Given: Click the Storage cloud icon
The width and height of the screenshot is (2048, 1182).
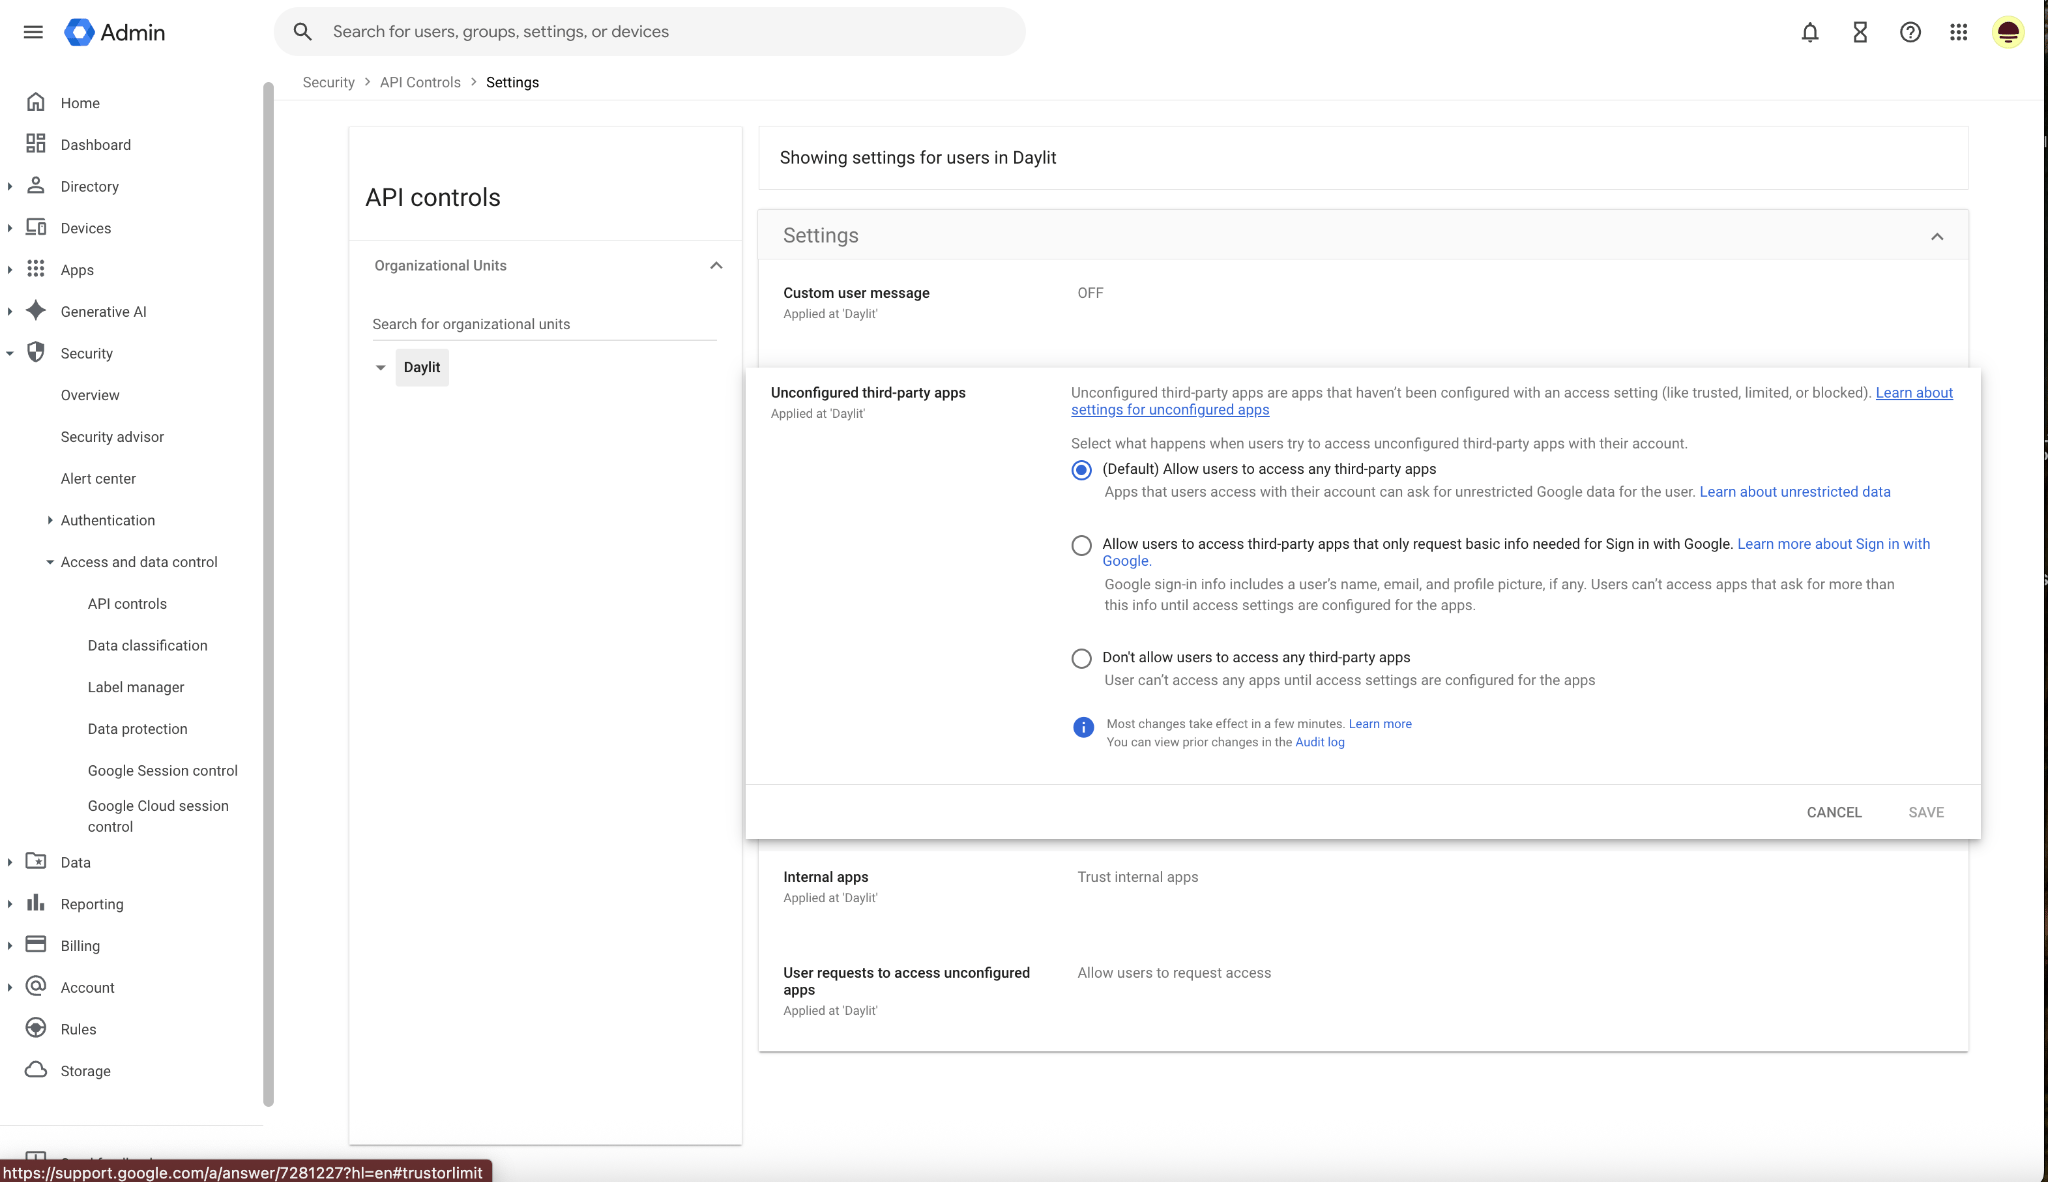Looking at the screenshot, I should click(36, 1070).
